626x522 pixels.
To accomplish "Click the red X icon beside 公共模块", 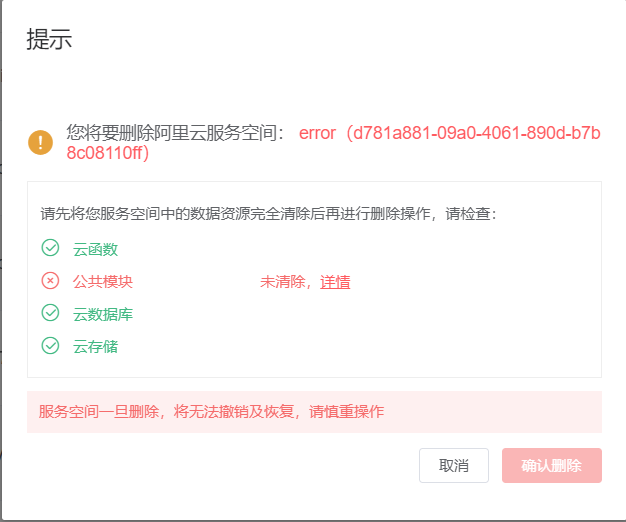I will pyautogui.click(x=50, y=281).
